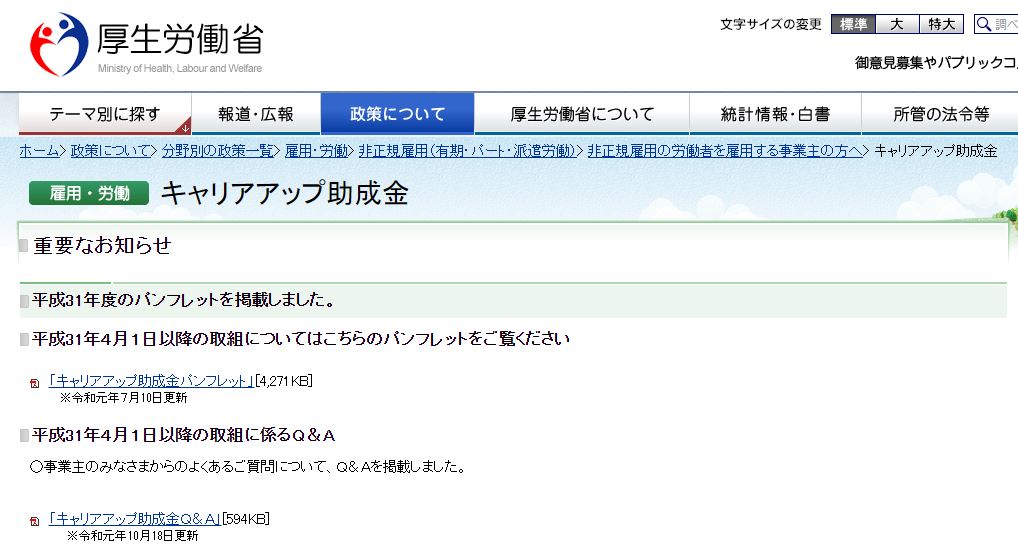The image size is (1018, 560).
Task: Select the 政策について tab
Action: pos(397,114)
